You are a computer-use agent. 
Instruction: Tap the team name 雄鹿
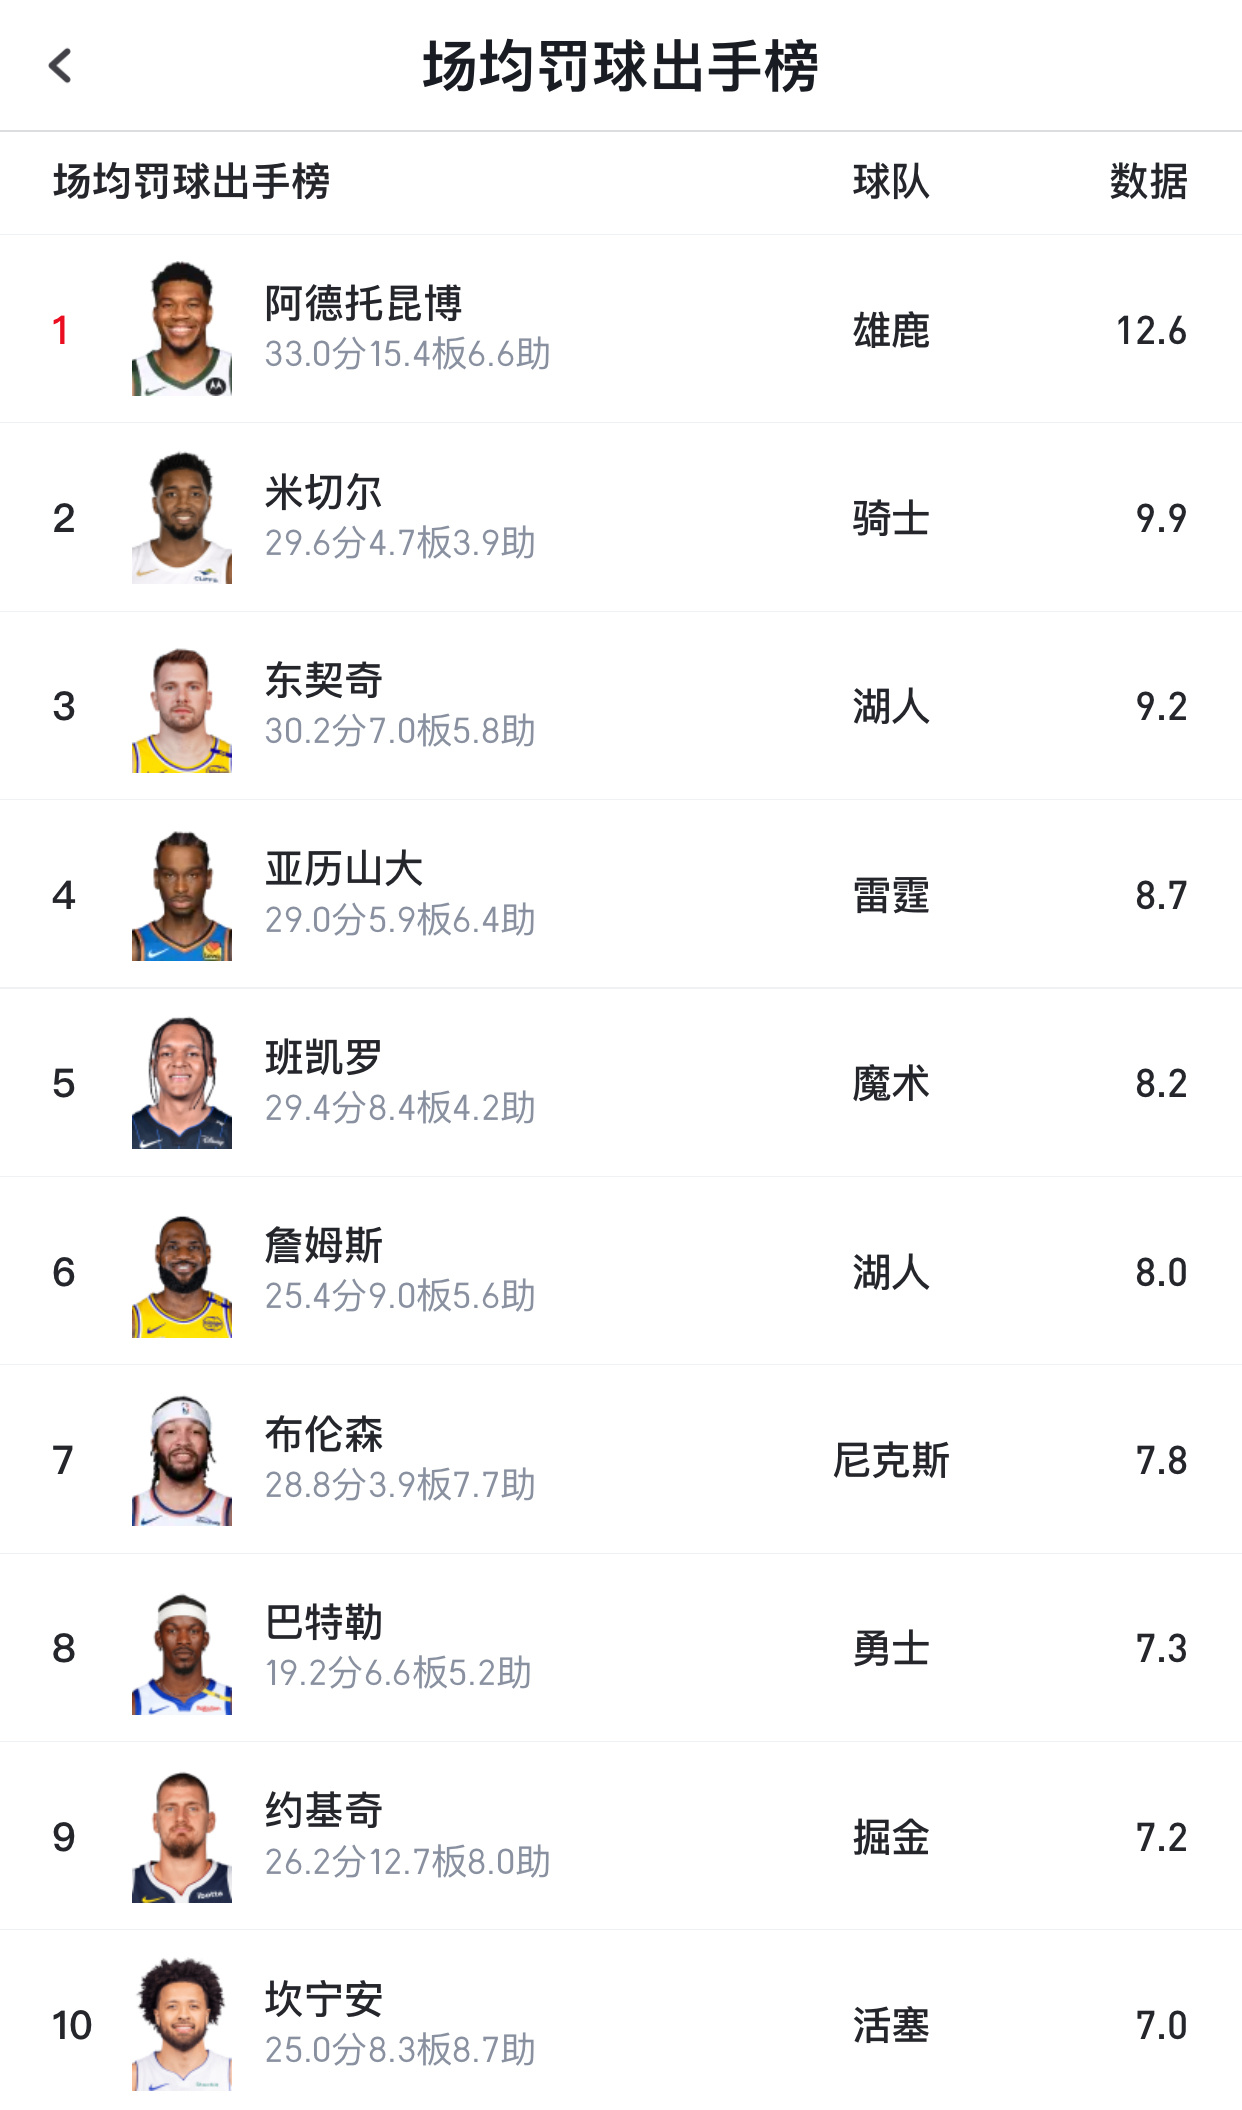(891, 330)
